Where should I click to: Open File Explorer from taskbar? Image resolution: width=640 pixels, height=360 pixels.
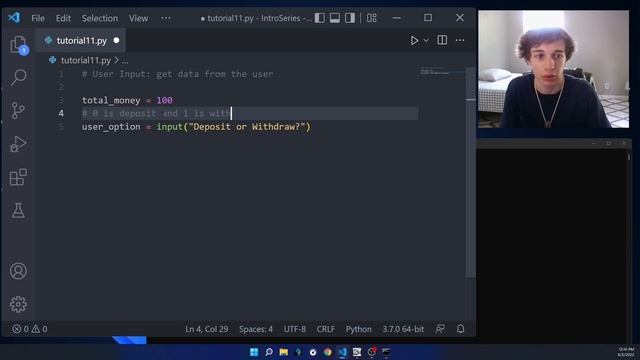284,352
